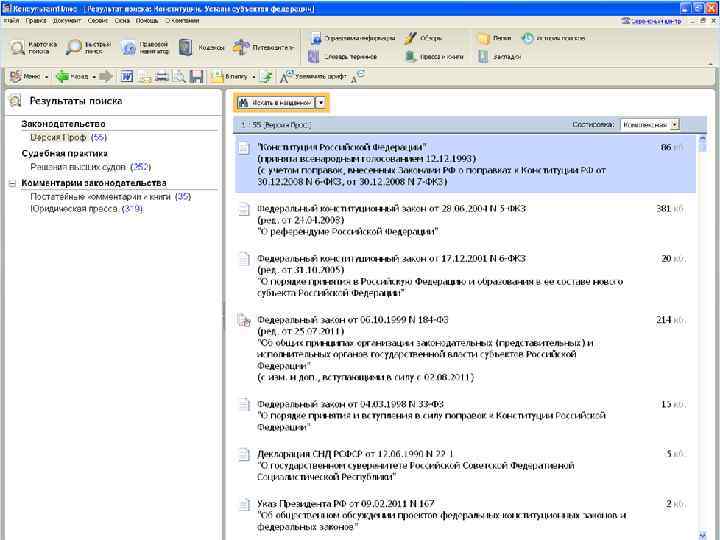Open Указ Президента РФ N 167
720x540 pixels.
point(465,515)
